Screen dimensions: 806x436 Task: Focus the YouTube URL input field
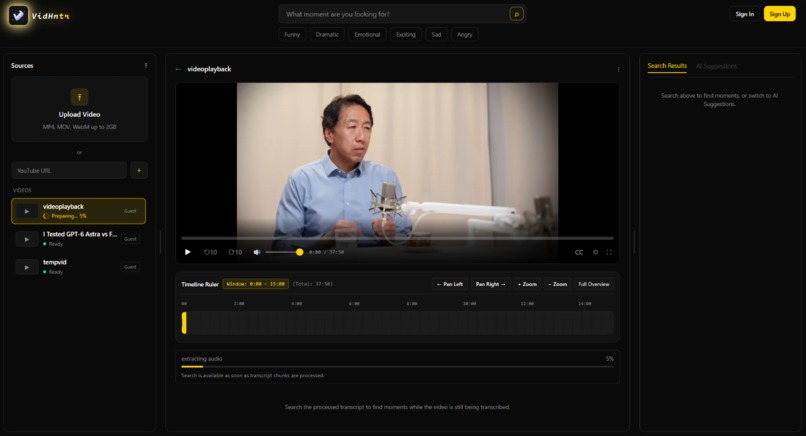pyautogui.click(x=69, y=170)
